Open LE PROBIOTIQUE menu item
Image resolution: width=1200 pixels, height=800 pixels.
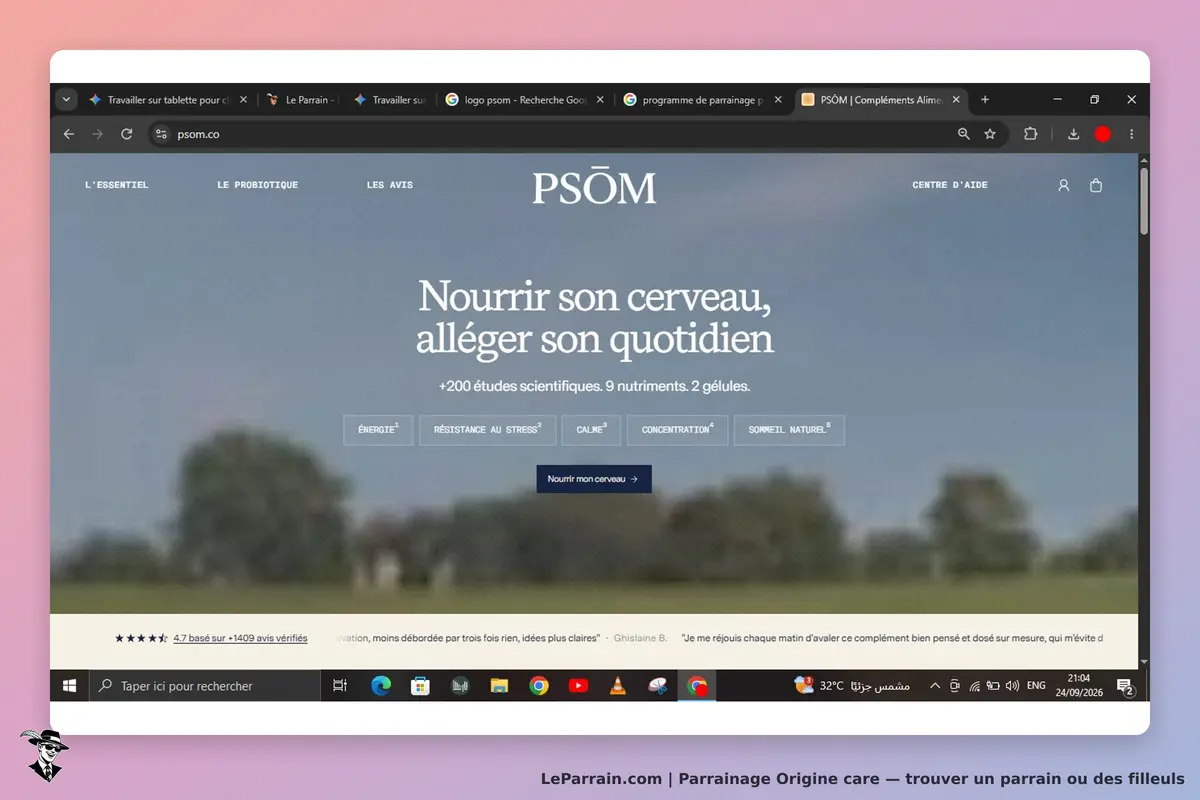(258, 185)
